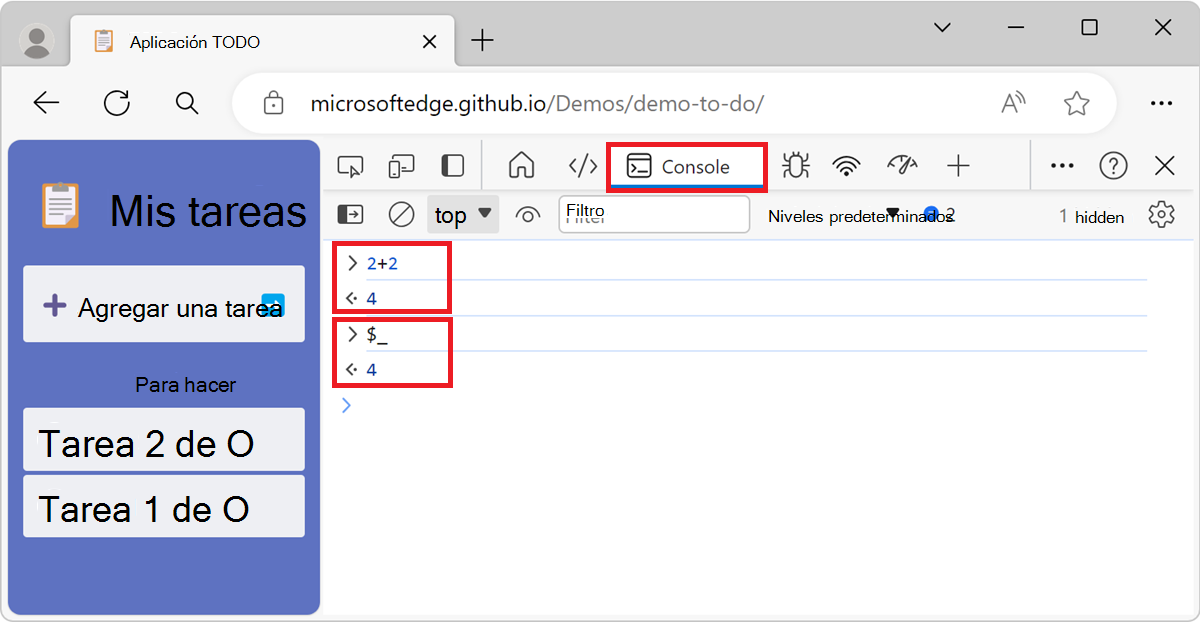The height and width of the screenshot is (622, 1200).
Task: Open the Inspect element picker tool
Action: [350, 166]
